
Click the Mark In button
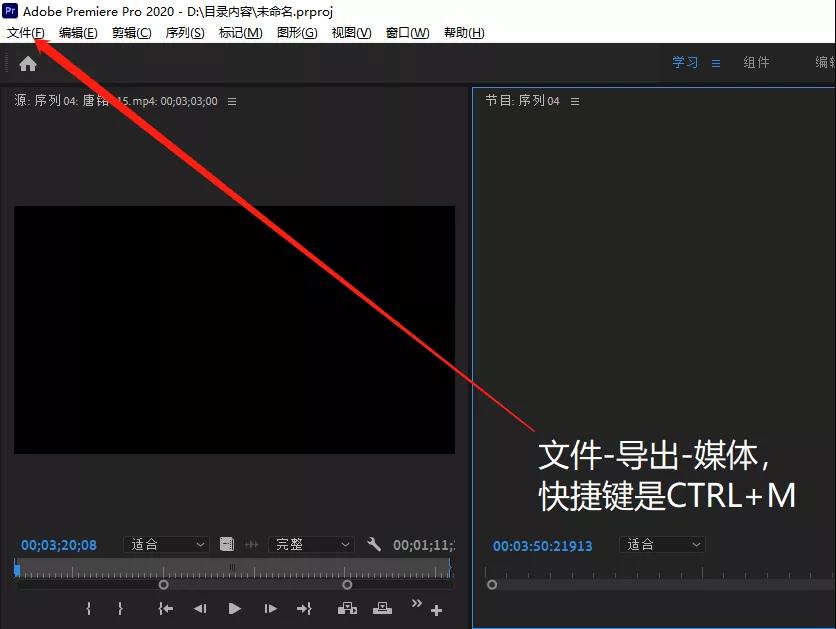click(x=89, y=608)
